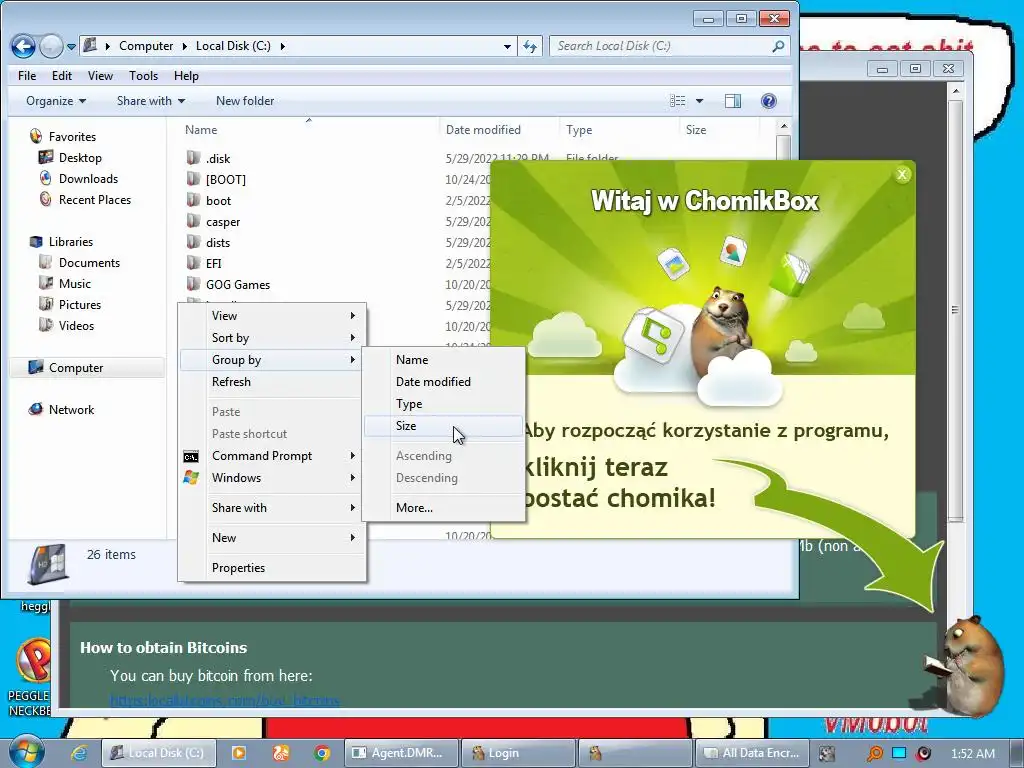
Task: Group files by Name
Action: point(443,360)
